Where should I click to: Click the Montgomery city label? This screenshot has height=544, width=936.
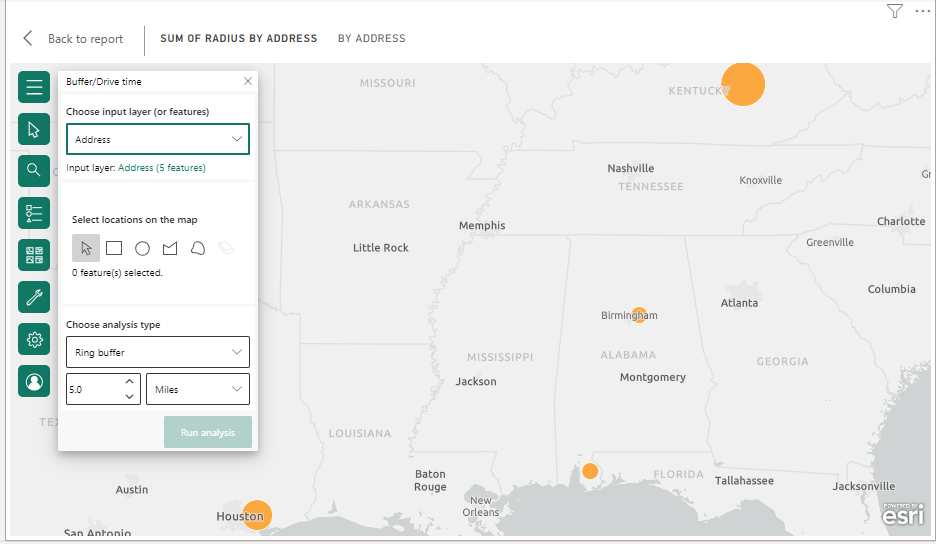pyautogui.click(x=652, y=377)
